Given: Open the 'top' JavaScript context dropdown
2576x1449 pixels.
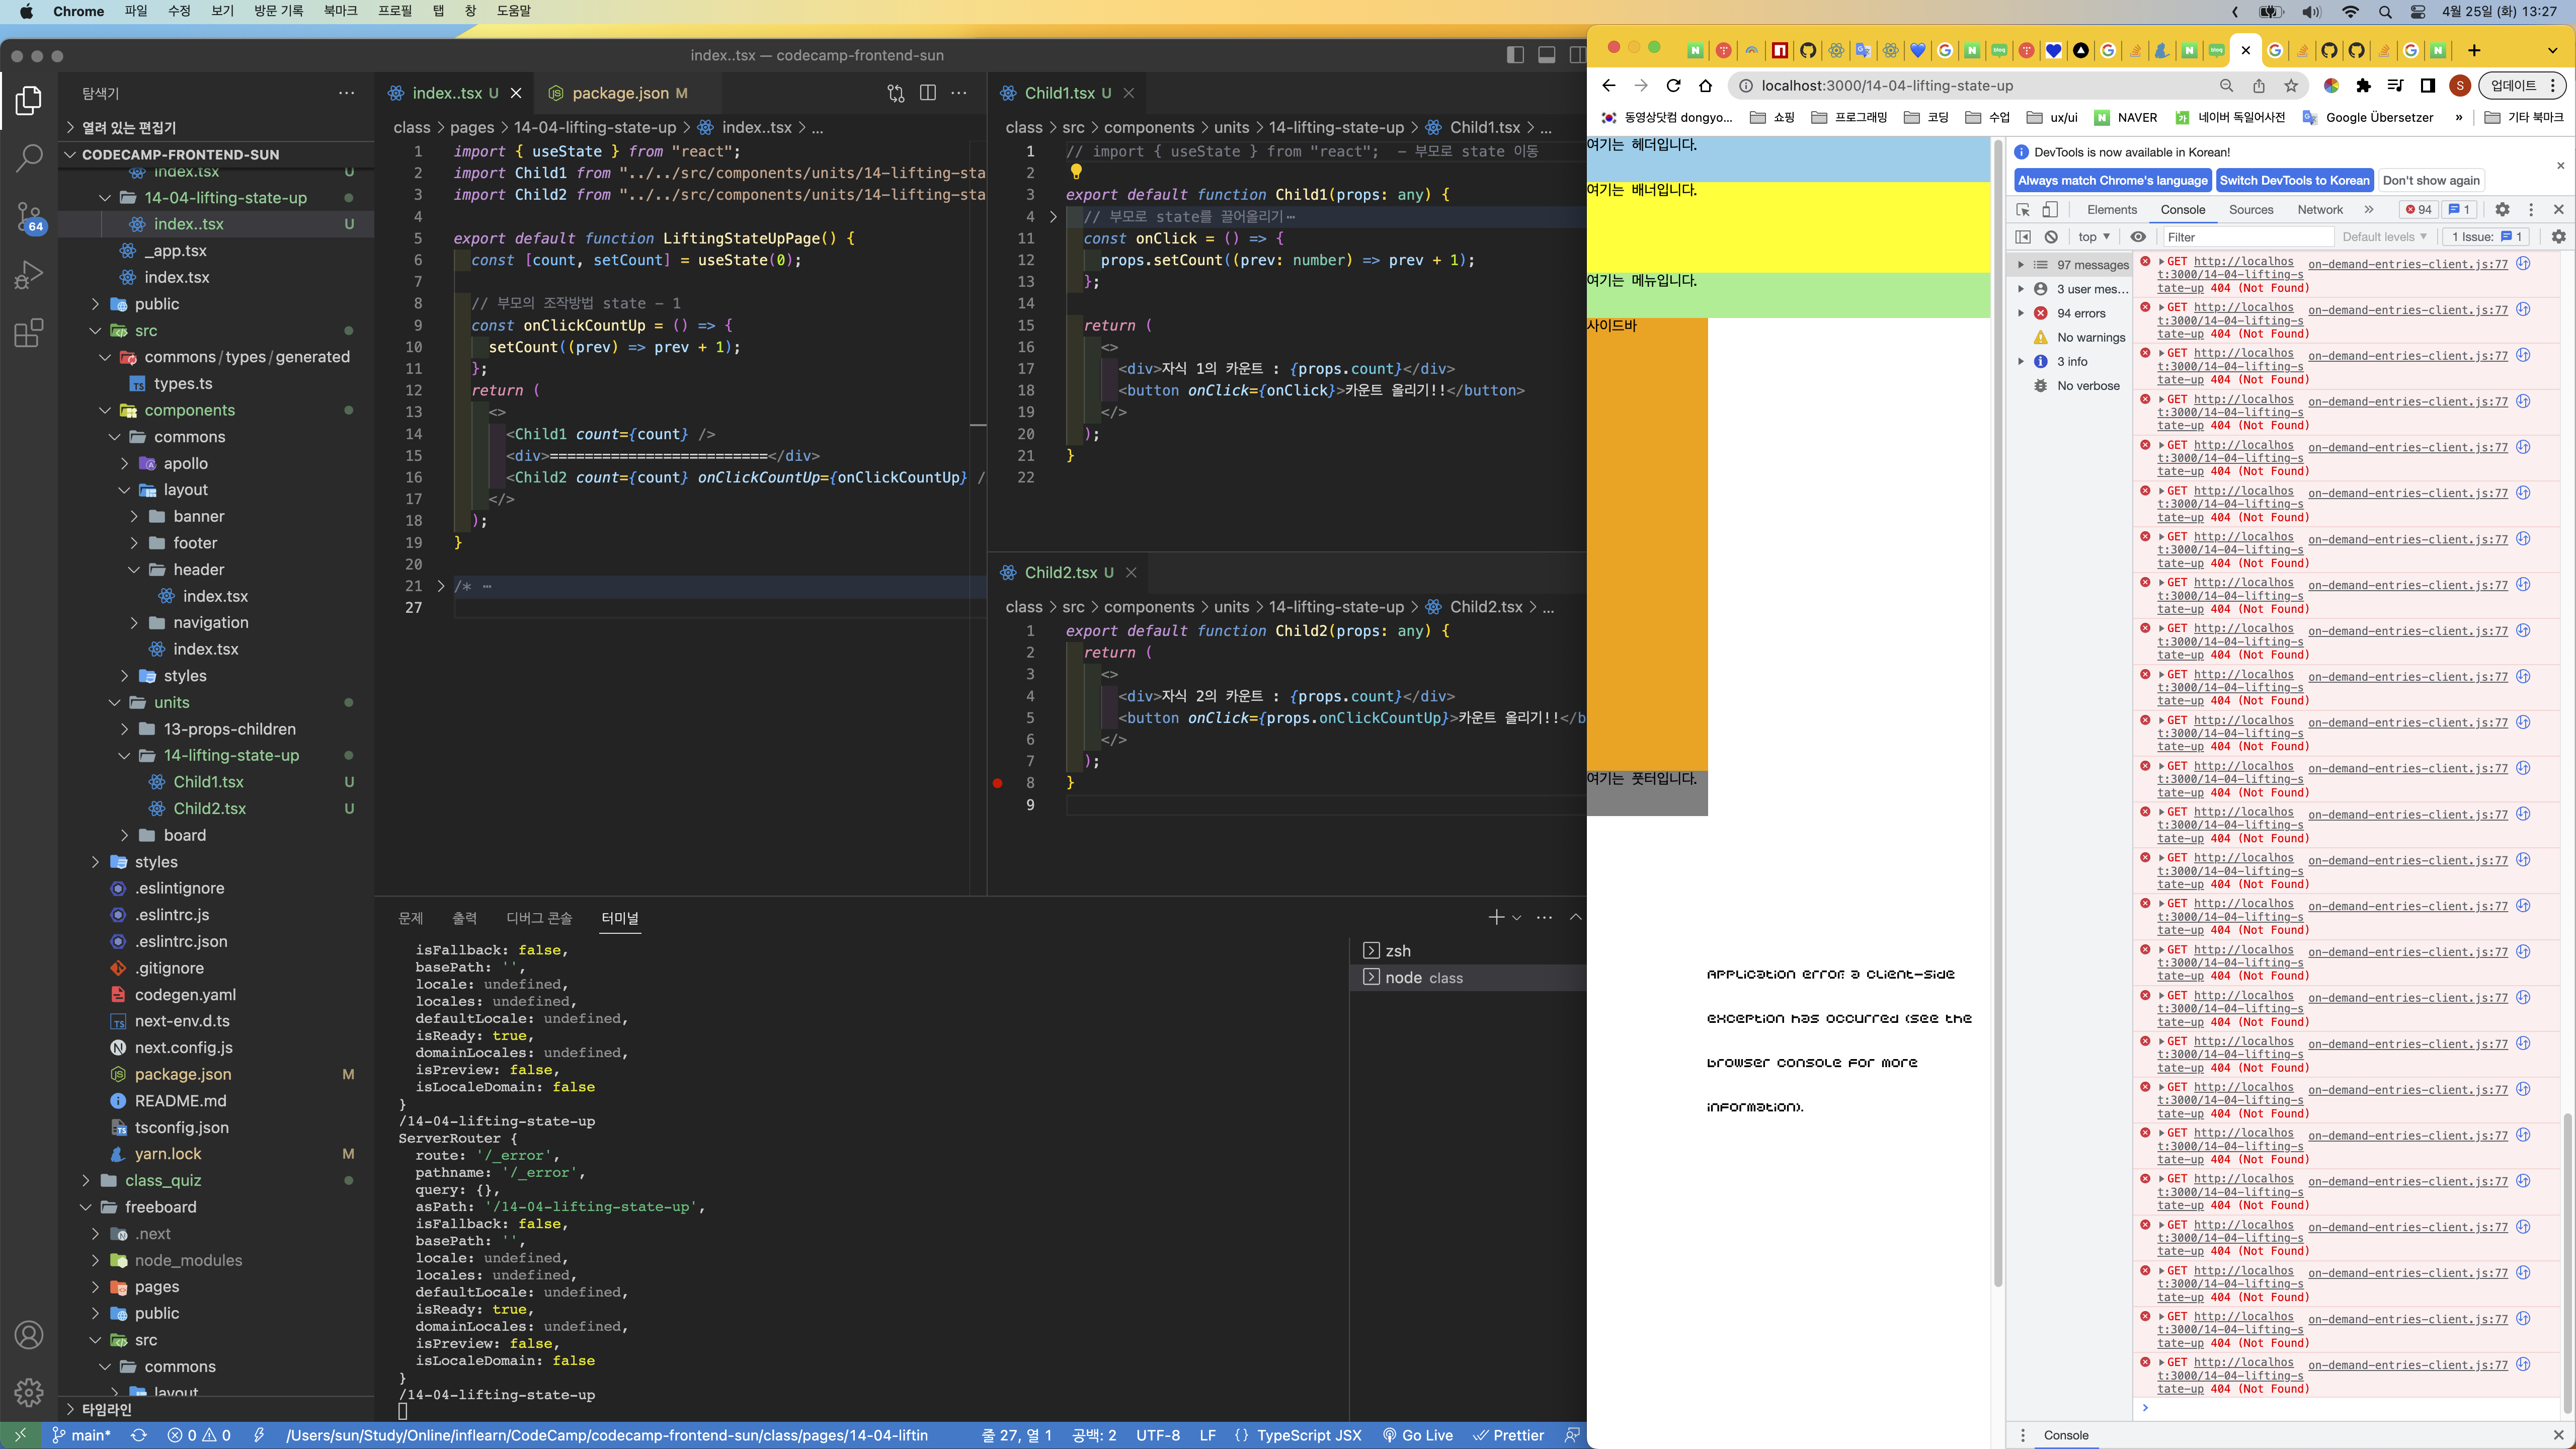Looking at the screenshot, I should [2093, 237].
